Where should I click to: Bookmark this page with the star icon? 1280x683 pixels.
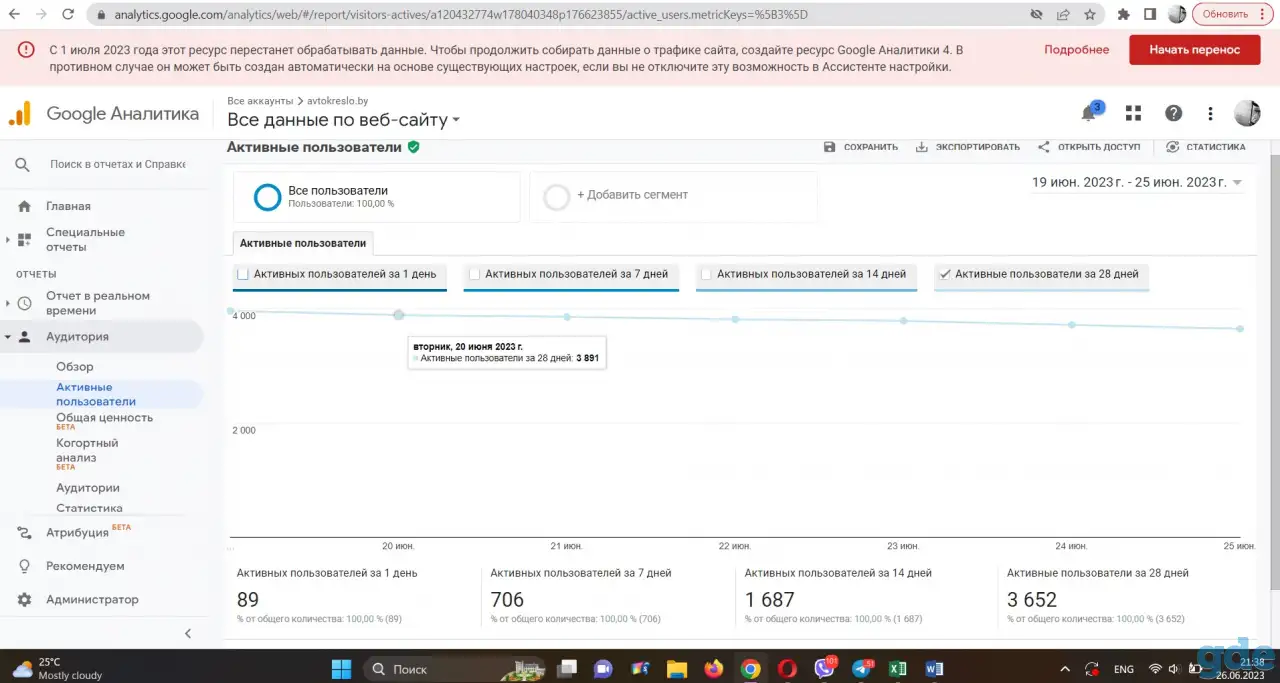(x=1090, y=15)
